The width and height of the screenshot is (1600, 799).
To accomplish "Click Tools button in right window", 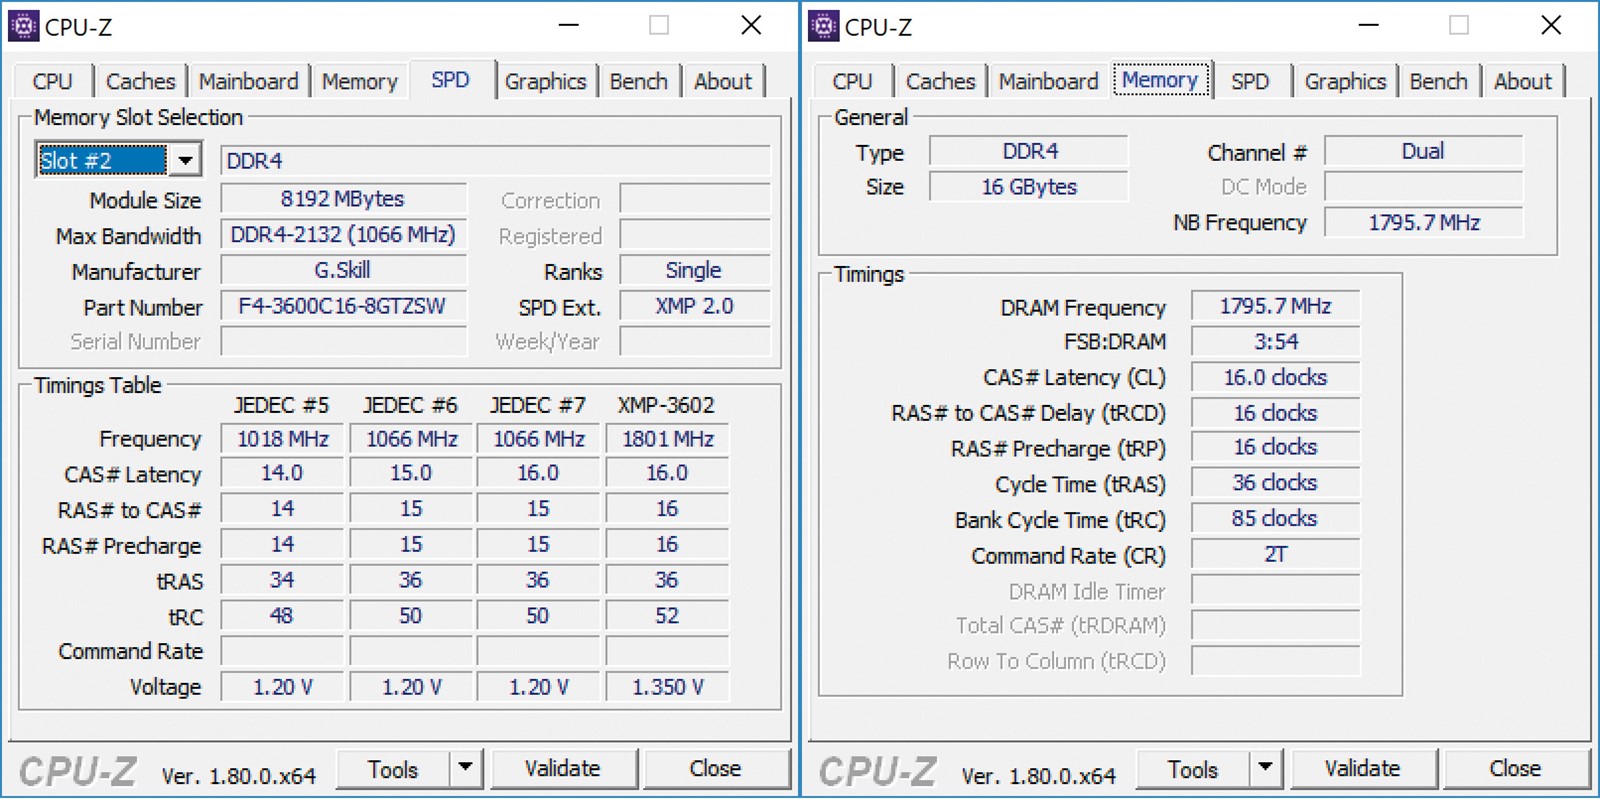I will (x=1193, y=769).
